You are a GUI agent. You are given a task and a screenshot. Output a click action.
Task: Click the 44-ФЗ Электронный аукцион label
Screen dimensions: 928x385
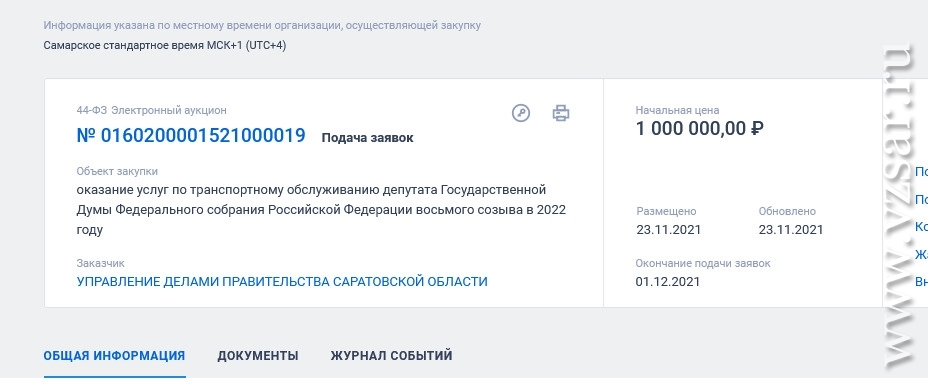point(152,111)
